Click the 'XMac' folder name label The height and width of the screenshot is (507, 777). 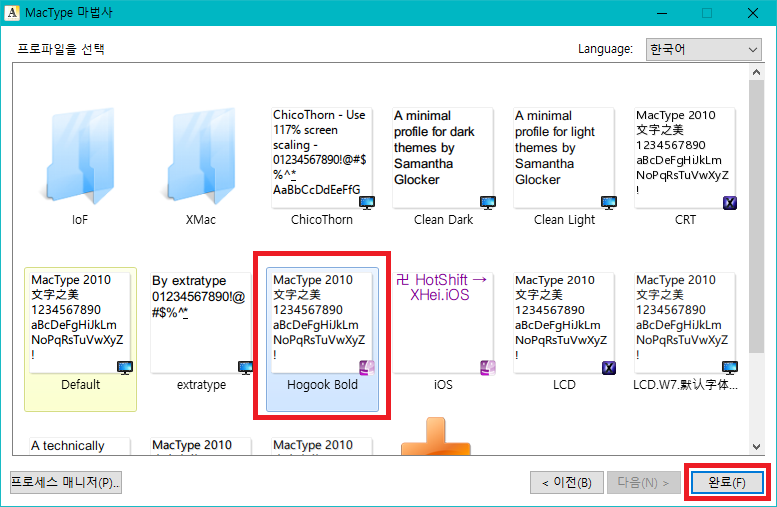201,220
